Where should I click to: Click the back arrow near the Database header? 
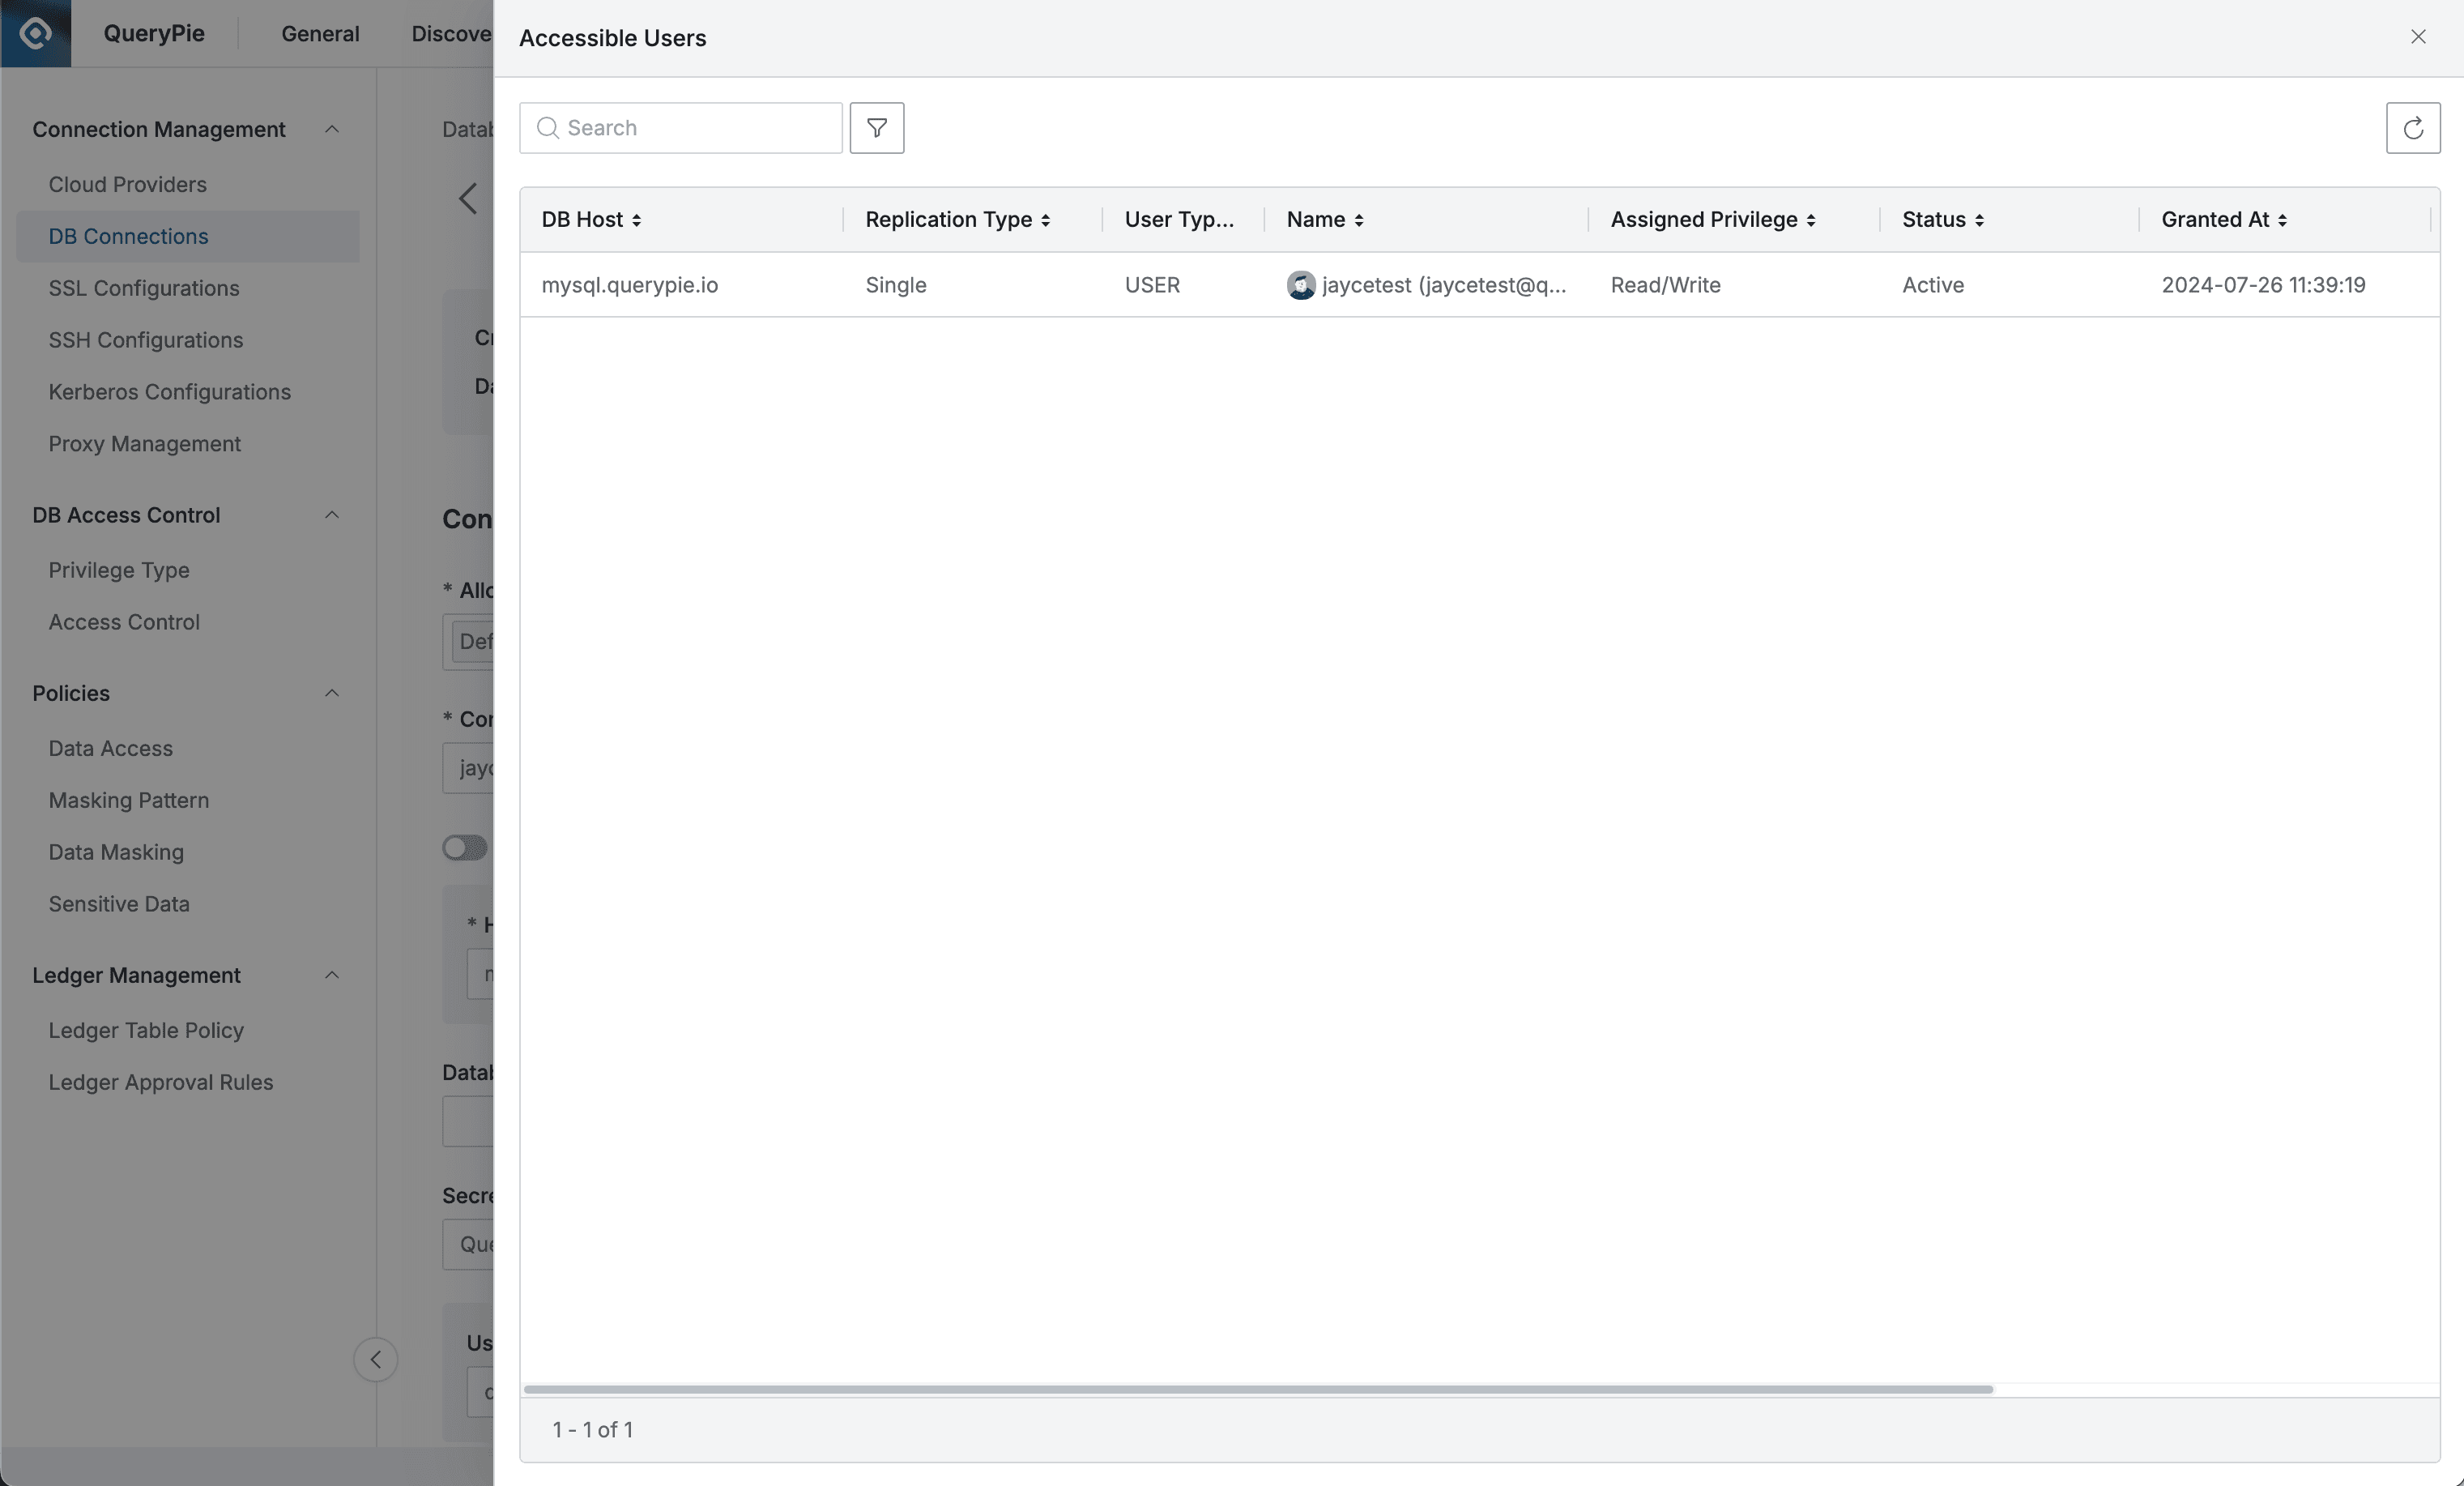coord(468,197)
